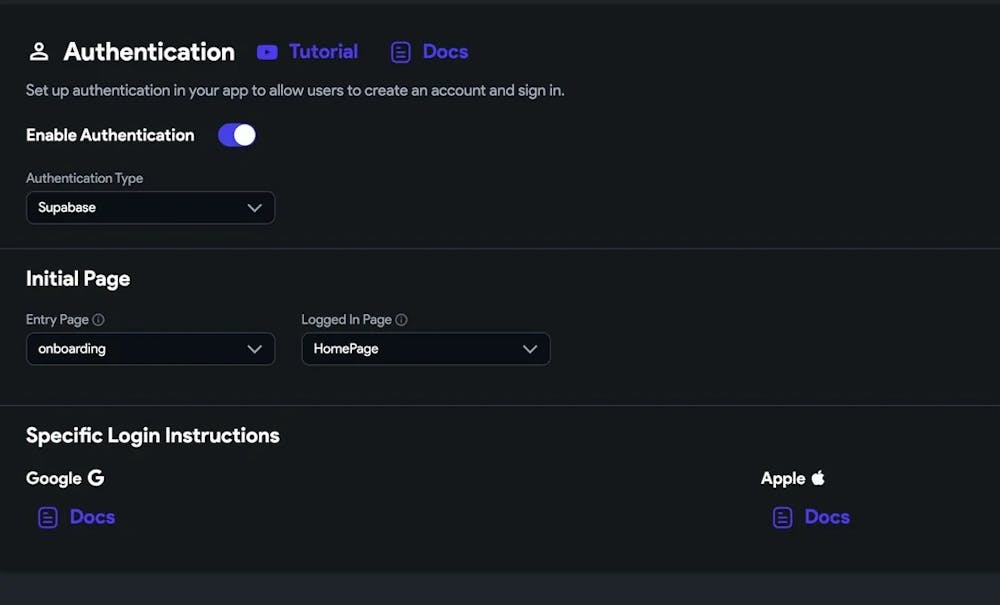Click the Google Docs document icon

(x=48, y=518)
